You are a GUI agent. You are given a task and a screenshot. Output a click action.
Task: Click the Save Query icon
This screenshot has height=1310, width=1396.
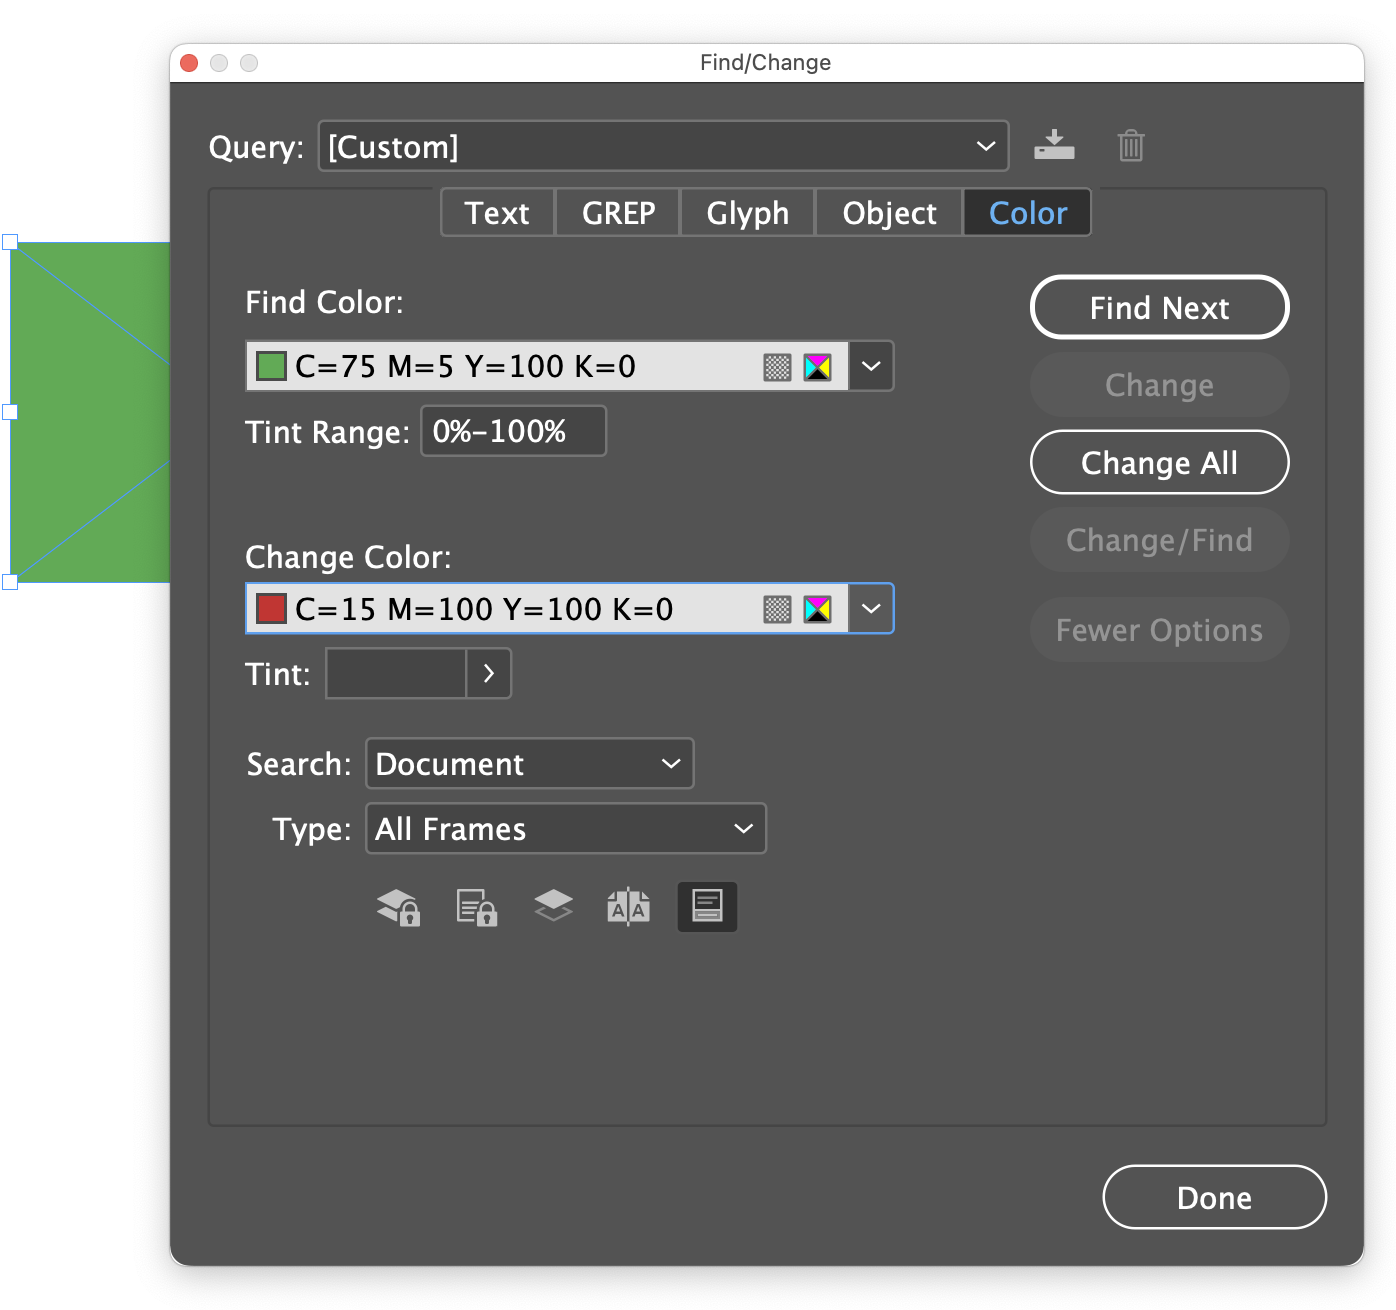pos(1054,145)
